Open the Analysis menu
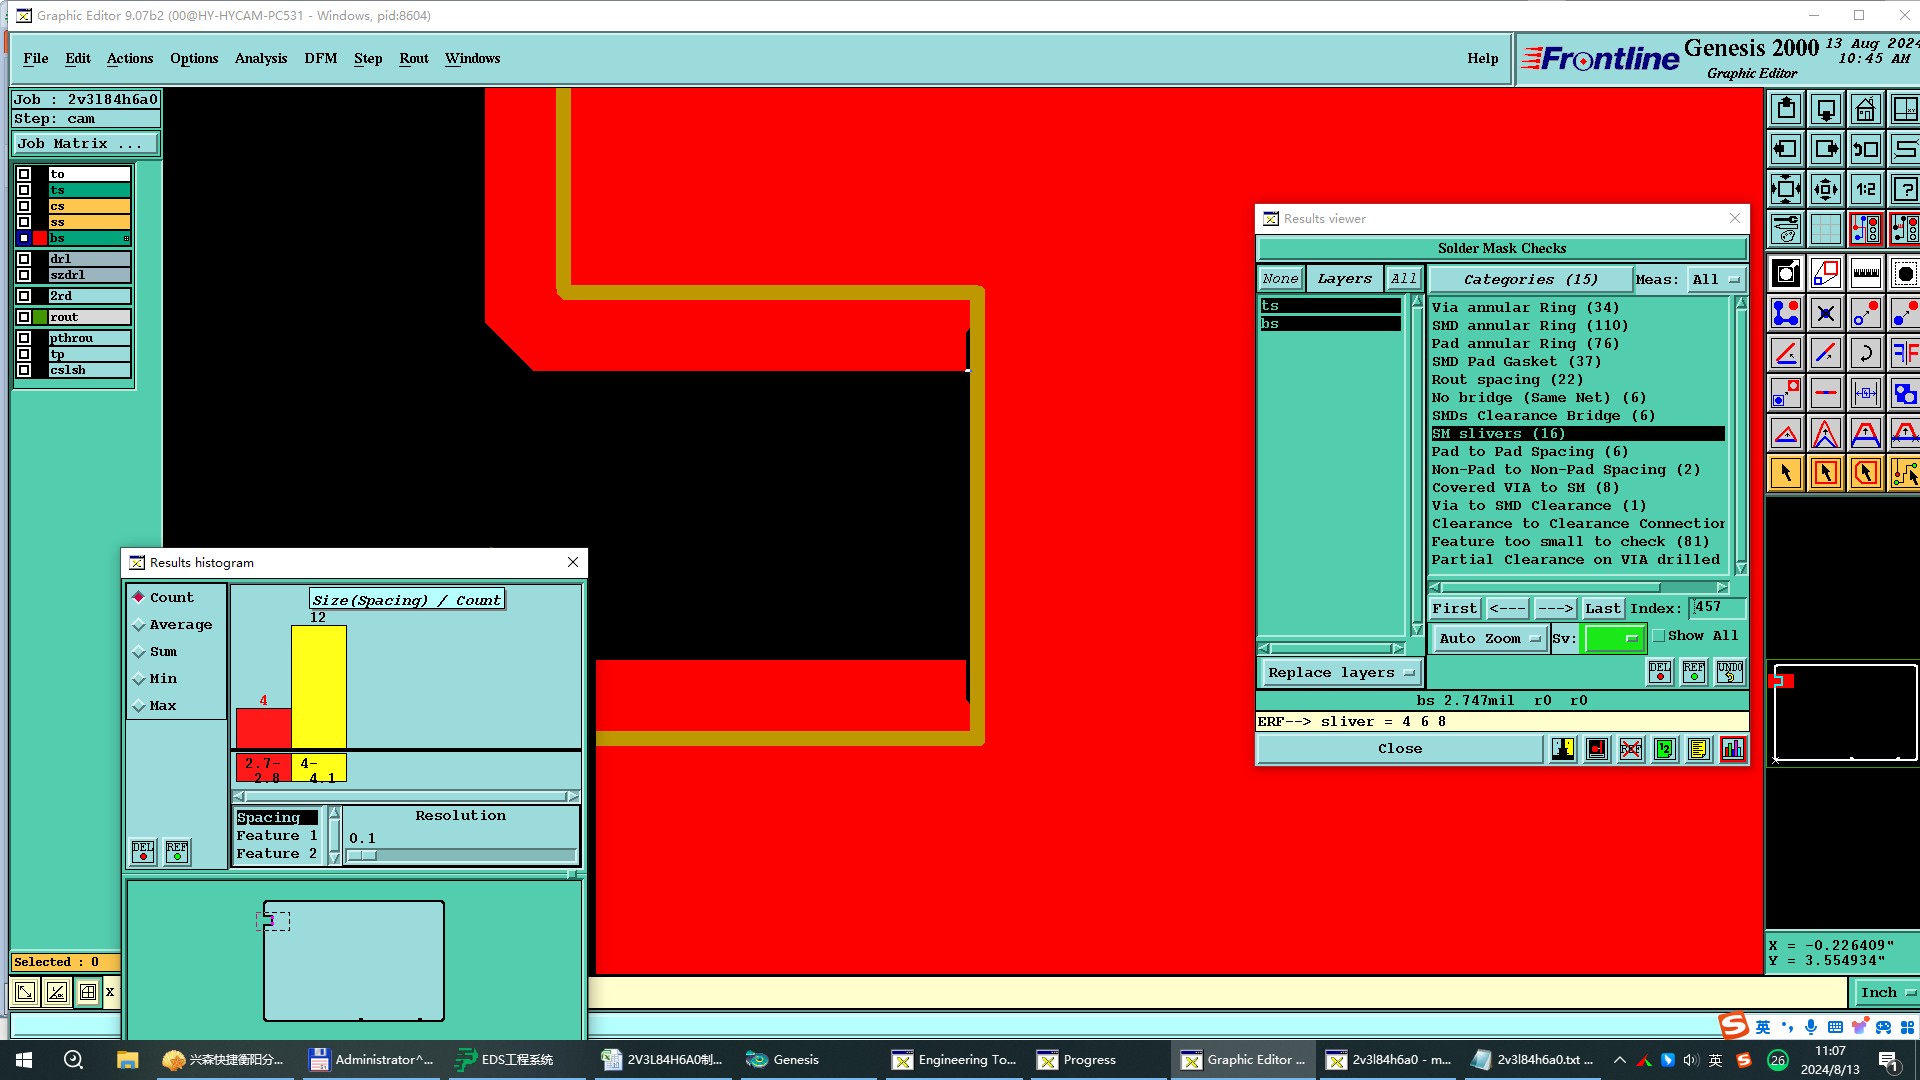 point(260,58)
